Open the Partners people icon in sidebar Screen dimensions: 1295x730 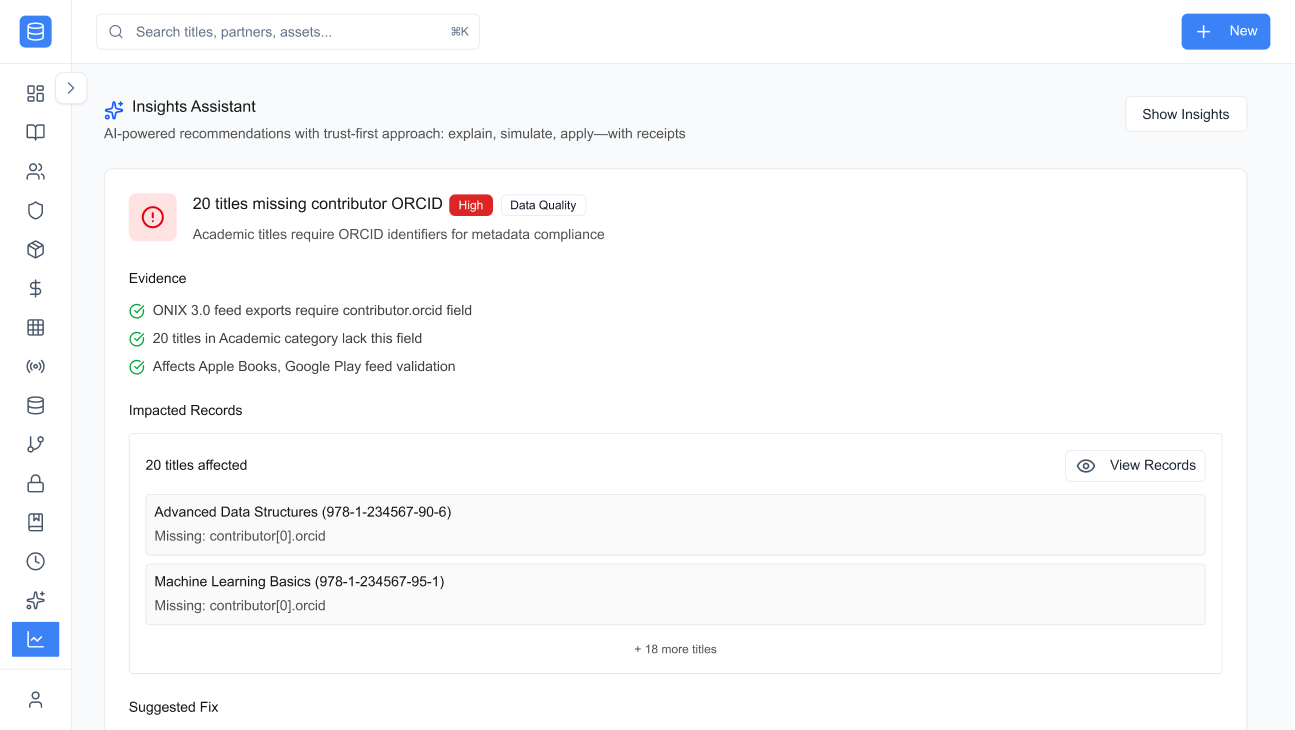(35, 171)
